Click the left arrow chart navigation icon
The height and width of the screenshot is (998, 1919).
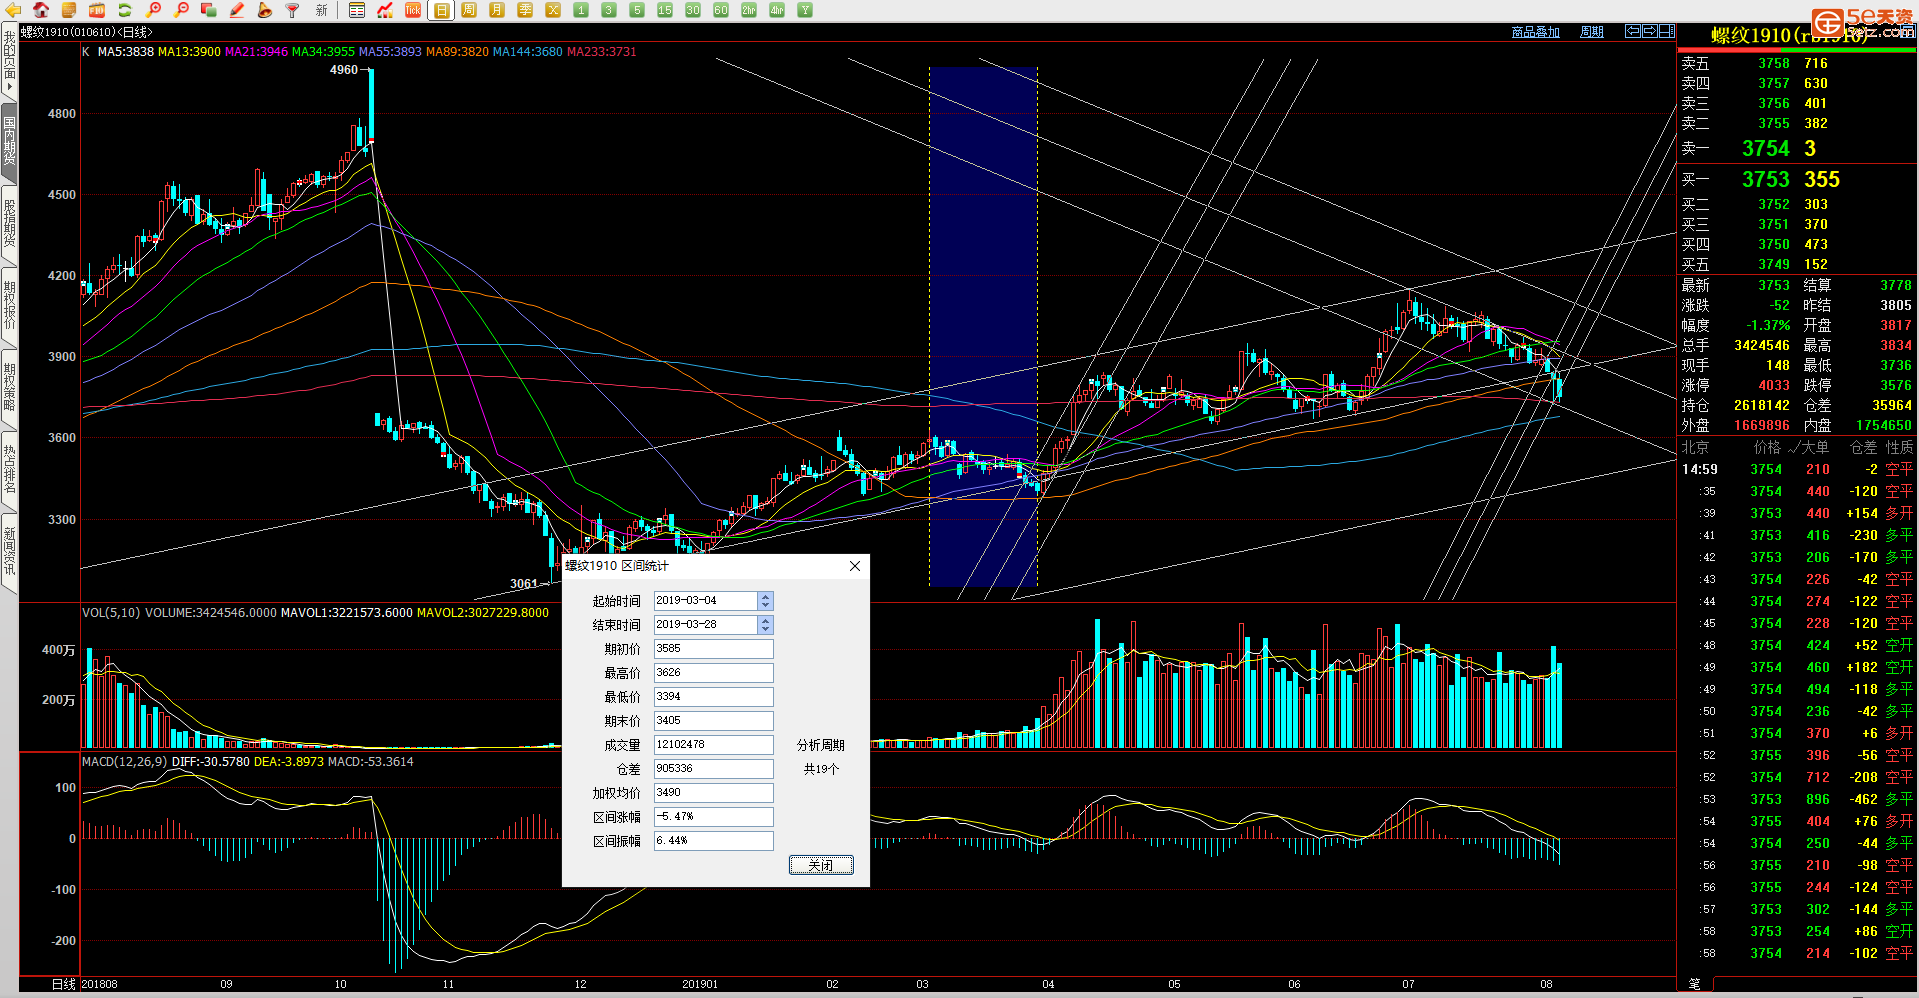click(1632, 31)
